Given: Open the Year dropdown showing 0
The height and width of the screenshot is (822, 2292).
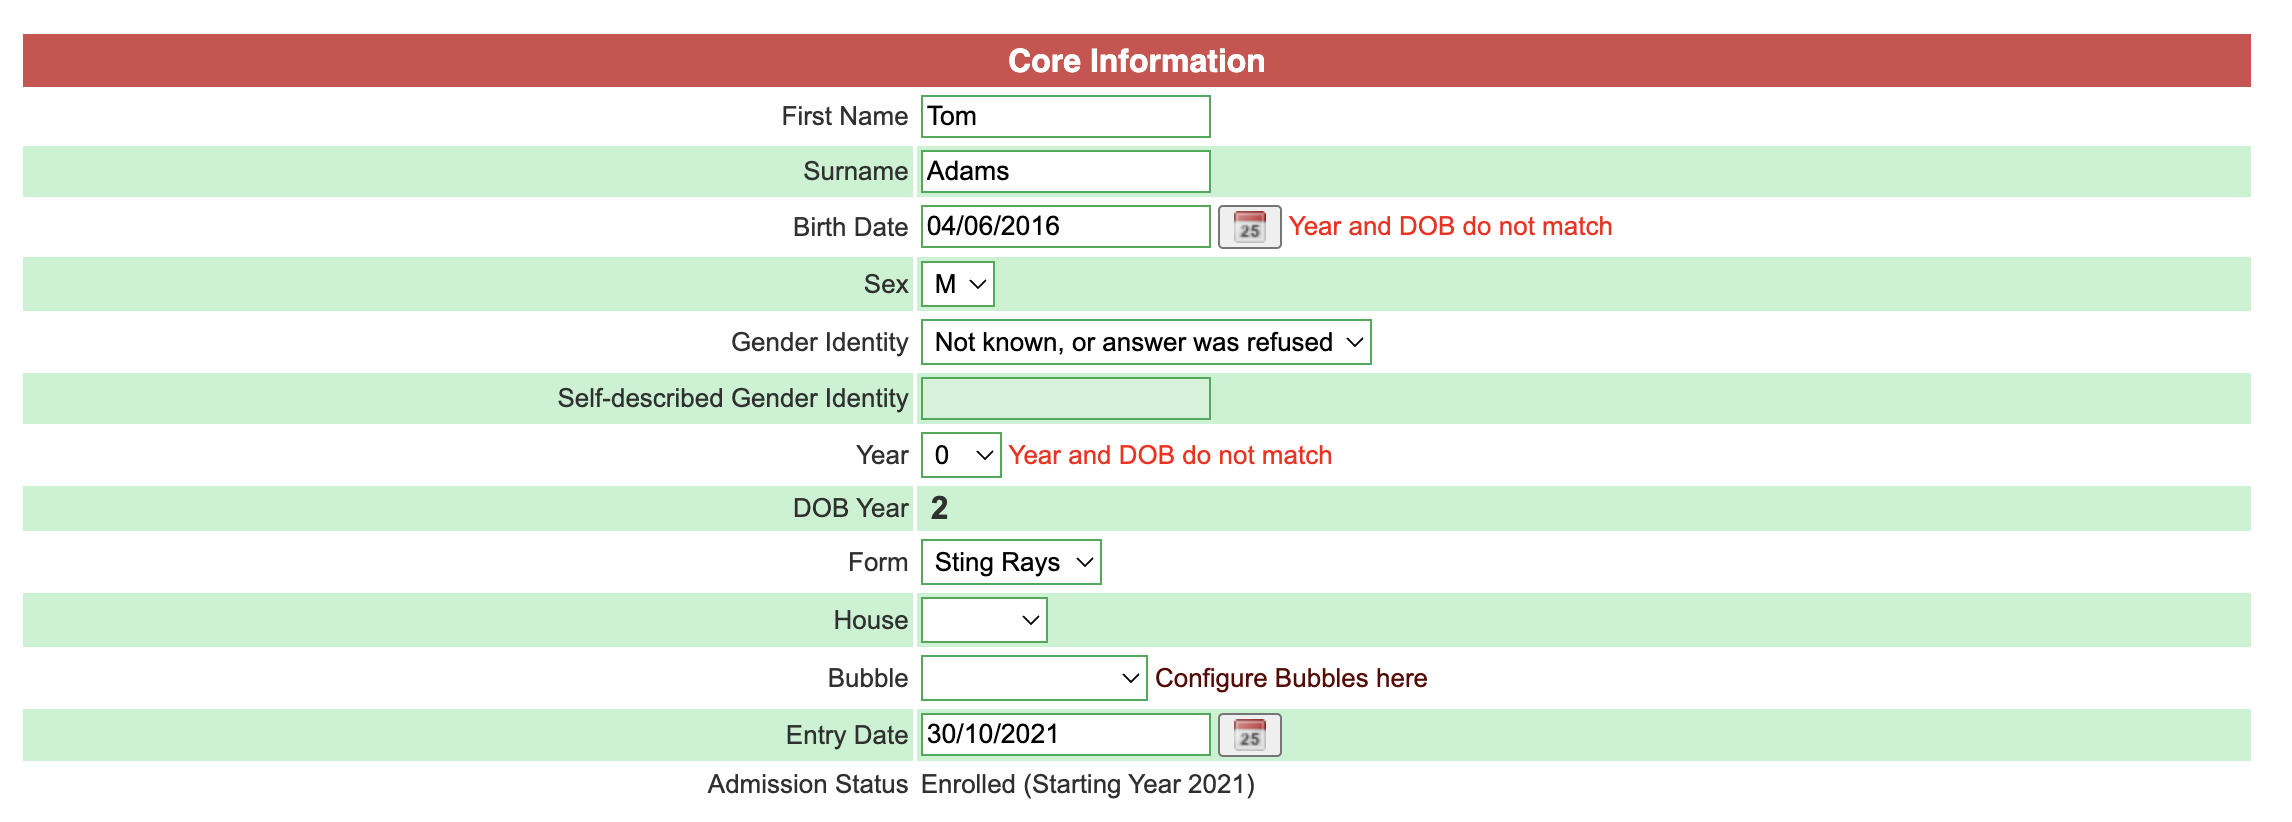Looking at the screenshot, I should pyautogui.click(x=960, y=455).
